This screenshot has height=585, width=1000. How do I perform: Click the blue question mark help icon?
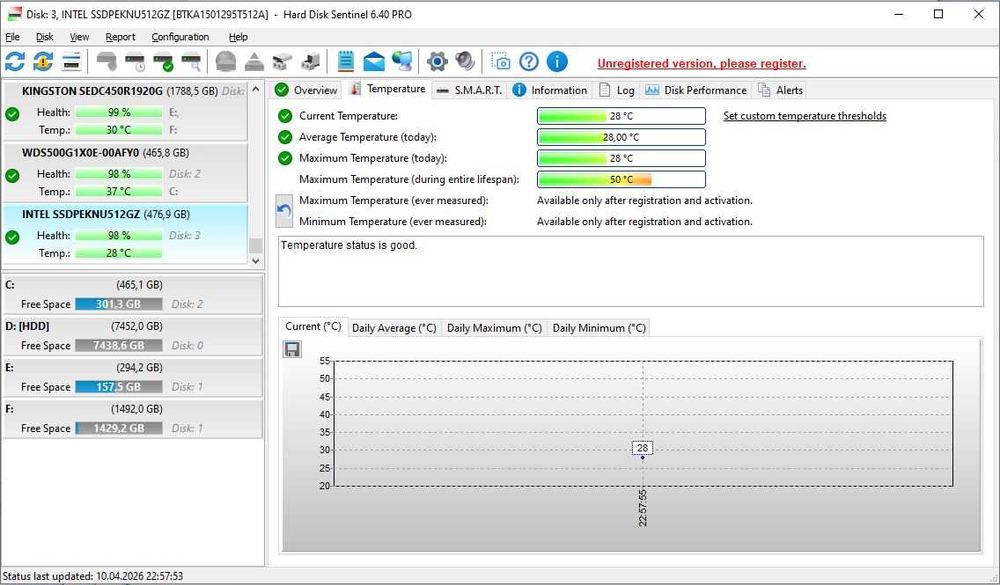[x=529, y=62]
